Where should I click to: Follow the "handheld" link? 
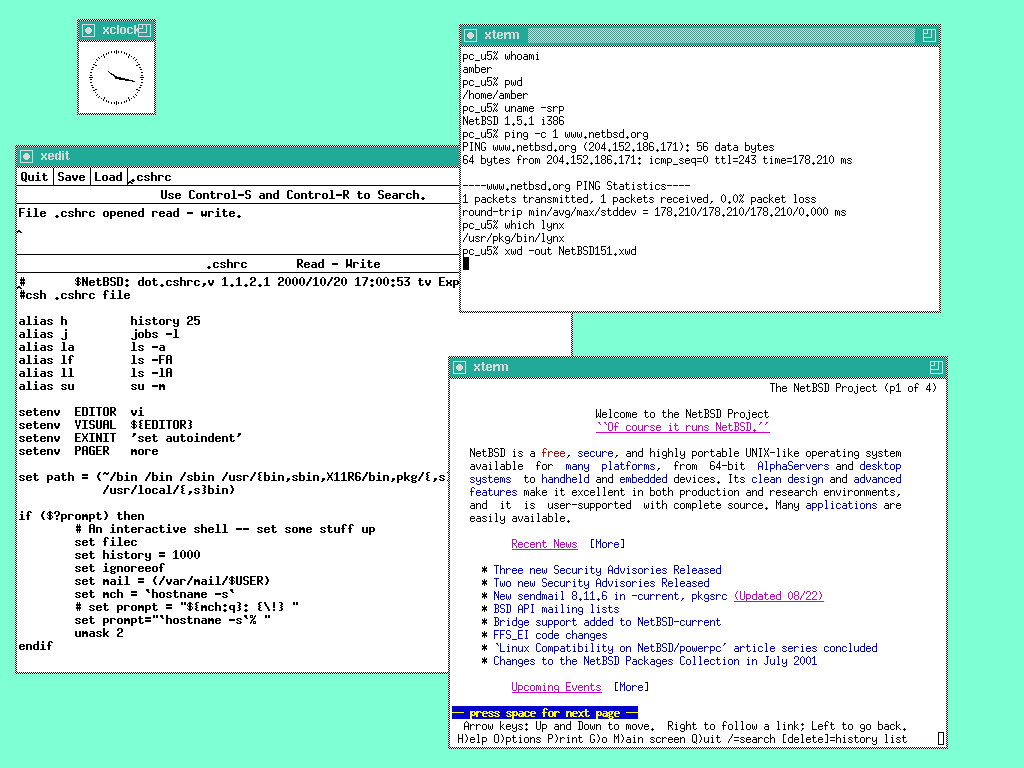point(565,479)
